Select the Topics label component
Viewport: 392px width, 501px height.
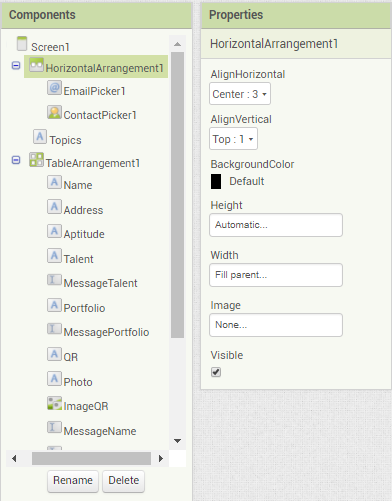65,140
